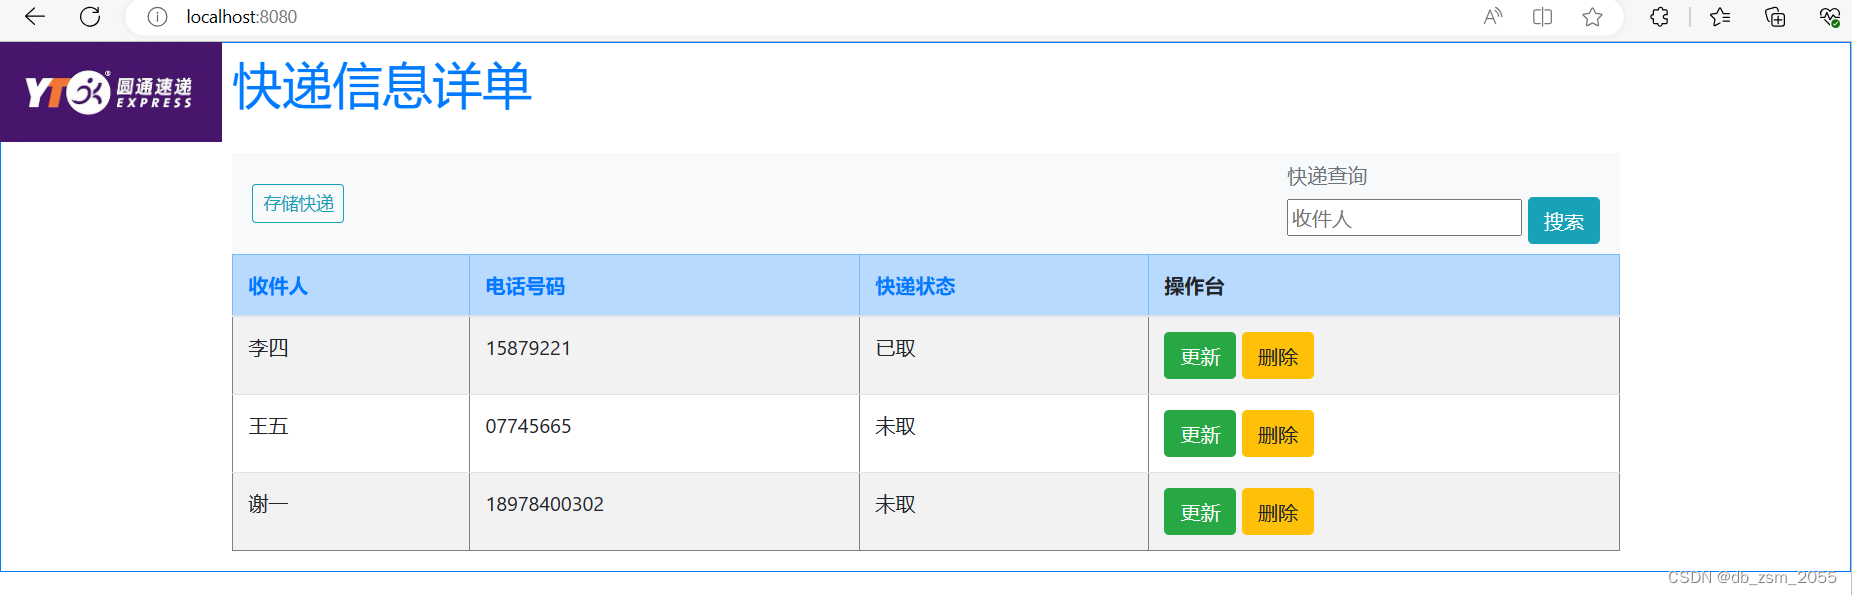
Task: Click 更新 button for 李四
Action: [x=1200, y=356]
